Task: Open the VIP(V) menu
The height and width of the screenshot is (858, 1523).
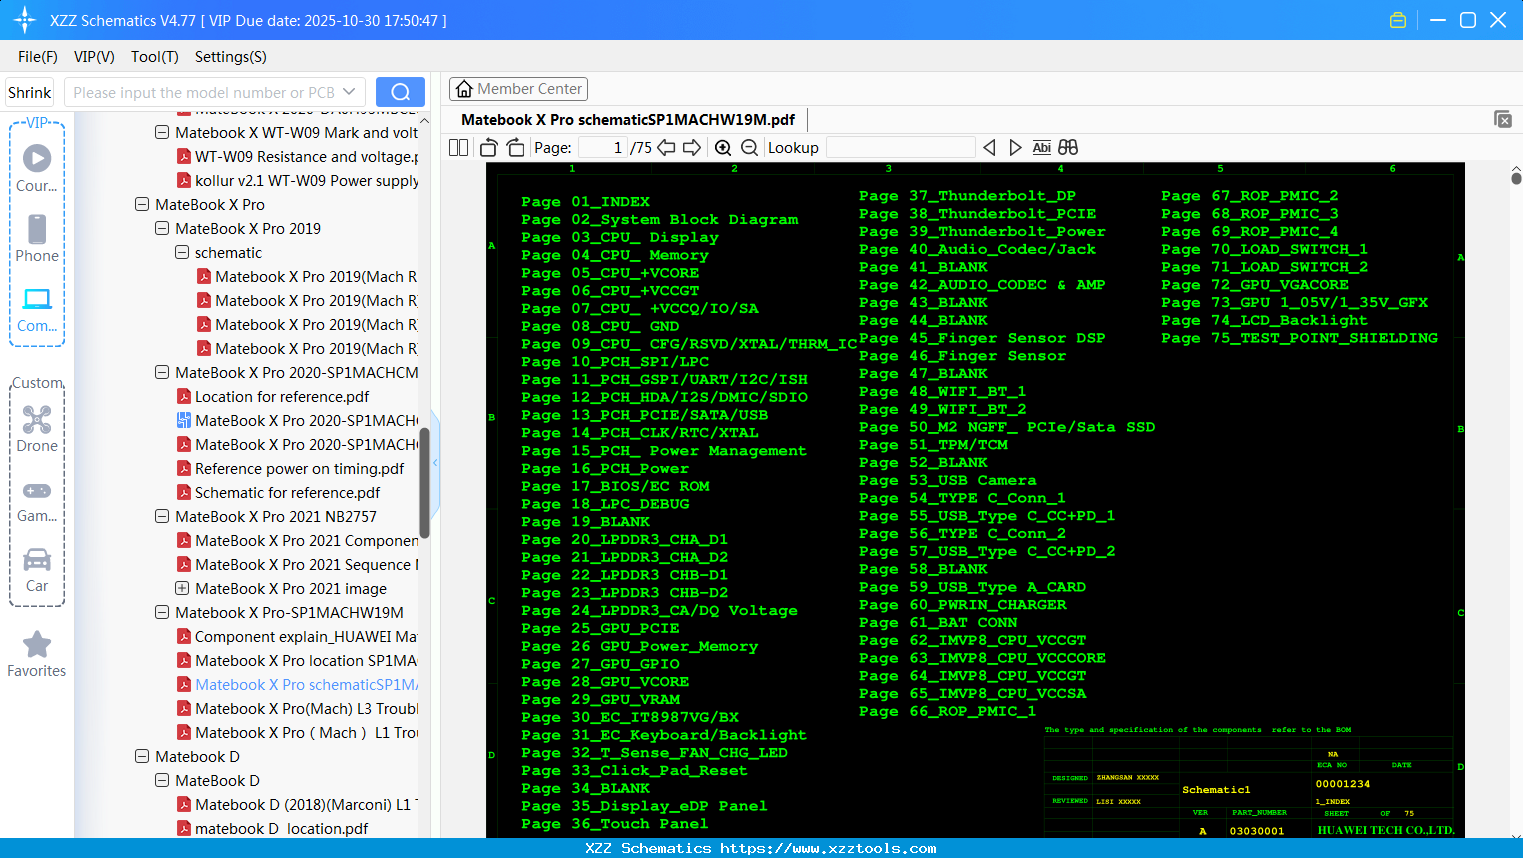Action: (94, 57)
